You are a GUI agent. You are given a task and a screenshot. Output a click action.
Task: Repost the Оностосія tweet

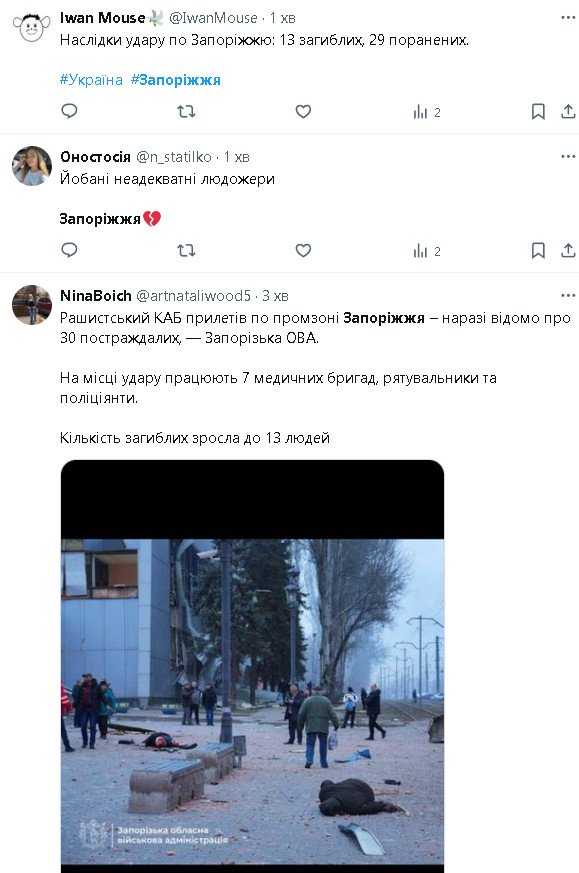[x=186, y=251]
